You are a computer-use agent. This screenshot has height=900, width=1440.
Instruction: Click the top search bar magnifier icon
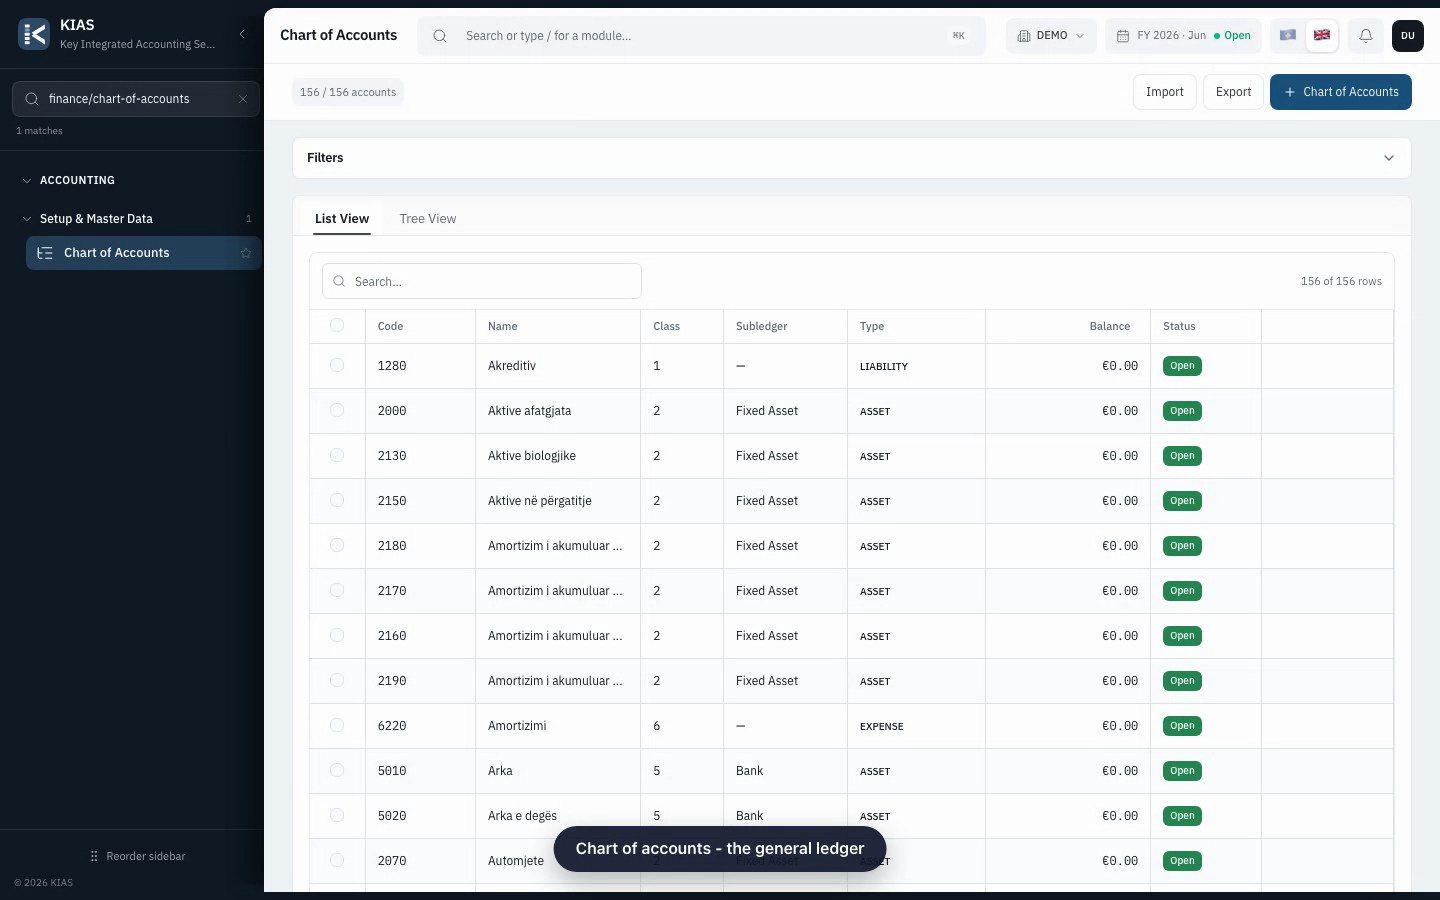coord(440,36)
